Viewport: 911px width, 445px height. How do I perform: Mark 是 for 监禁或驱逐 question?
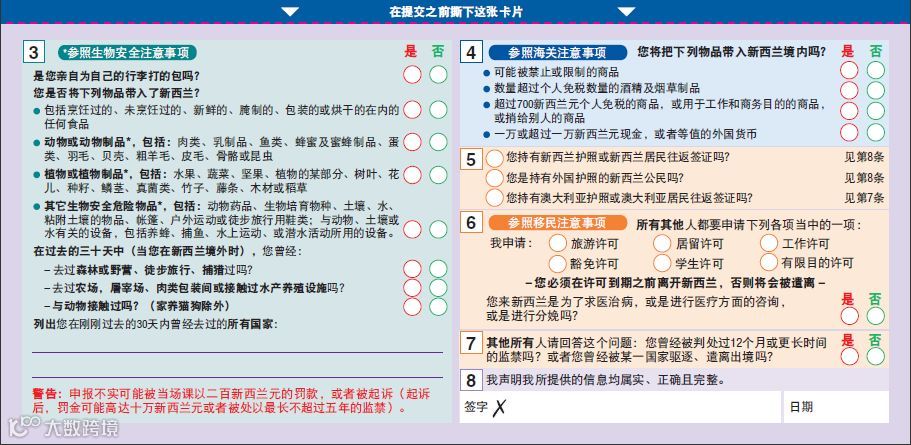pos(849,356)
